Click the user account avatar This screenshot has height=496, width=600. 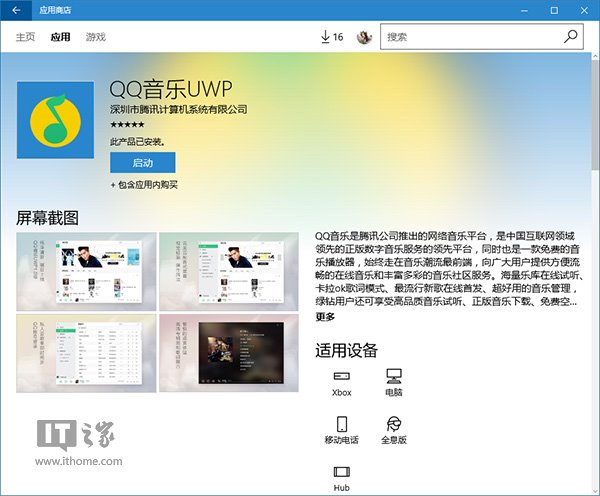364,37
